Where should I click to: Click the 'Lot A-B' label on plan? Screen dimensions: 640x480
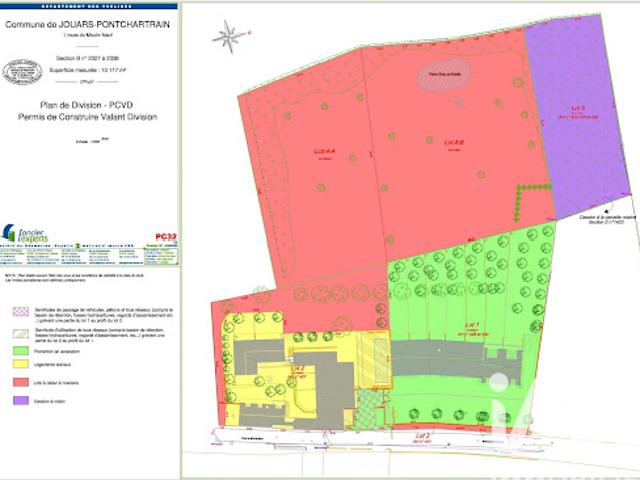click(x=454, y=142)
